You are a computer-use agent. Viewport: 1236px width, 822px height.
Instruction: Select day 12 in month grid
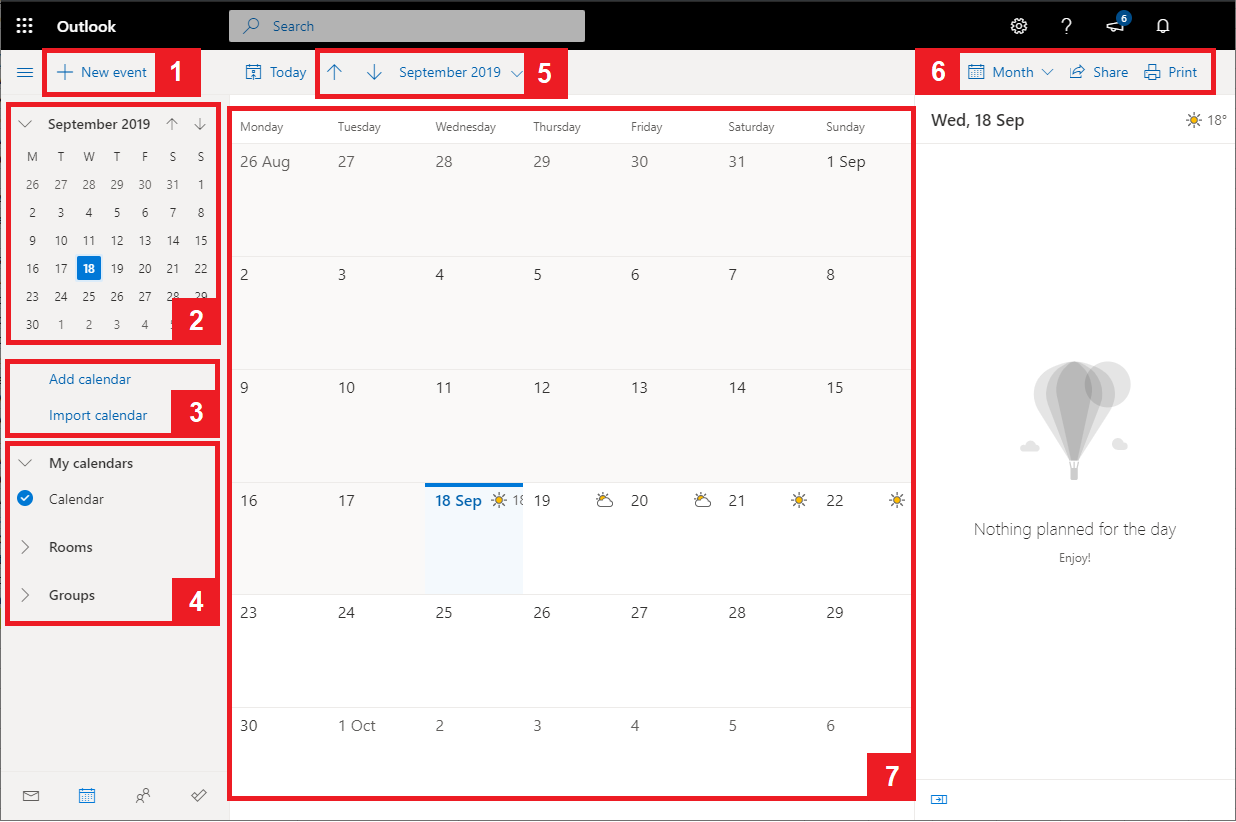[x=572, y=426]
